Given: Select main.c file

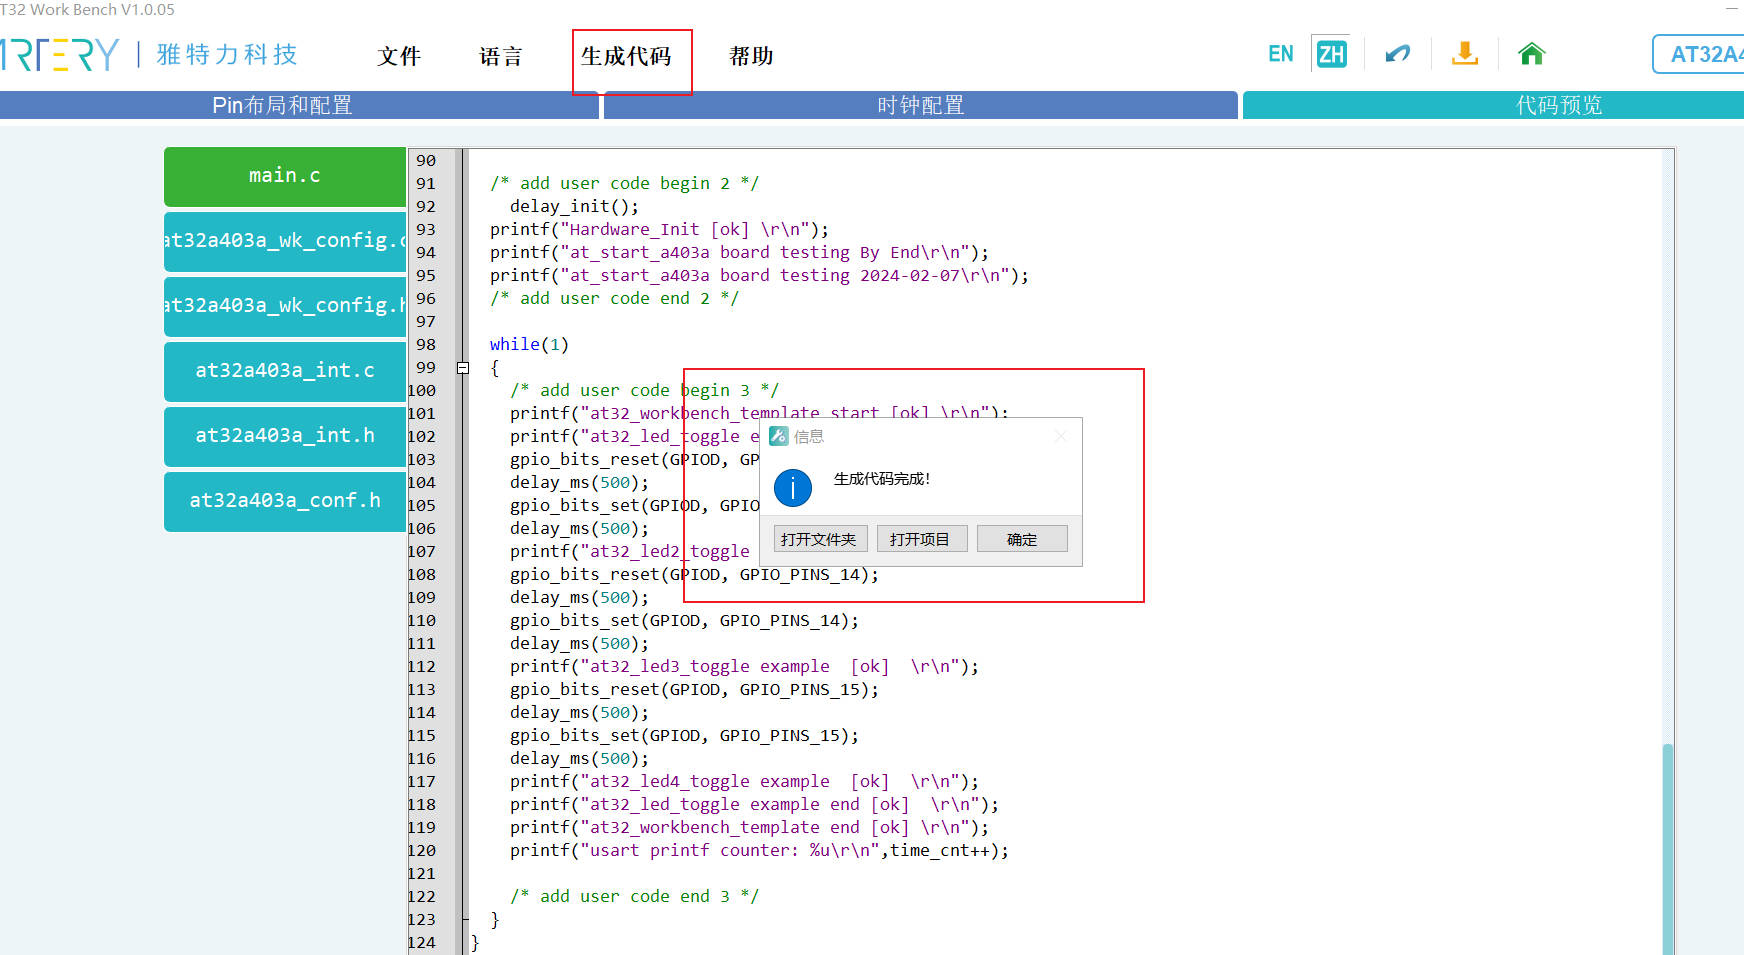Looking at the screenshot, I should point(285,176).
